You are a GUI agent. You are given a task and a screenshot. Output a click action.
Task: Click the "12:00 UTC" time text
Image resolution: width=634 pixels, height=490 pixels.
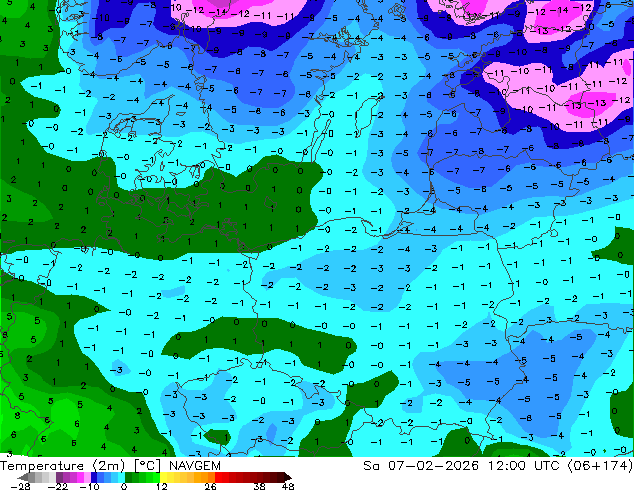click(x=523, y=466)
